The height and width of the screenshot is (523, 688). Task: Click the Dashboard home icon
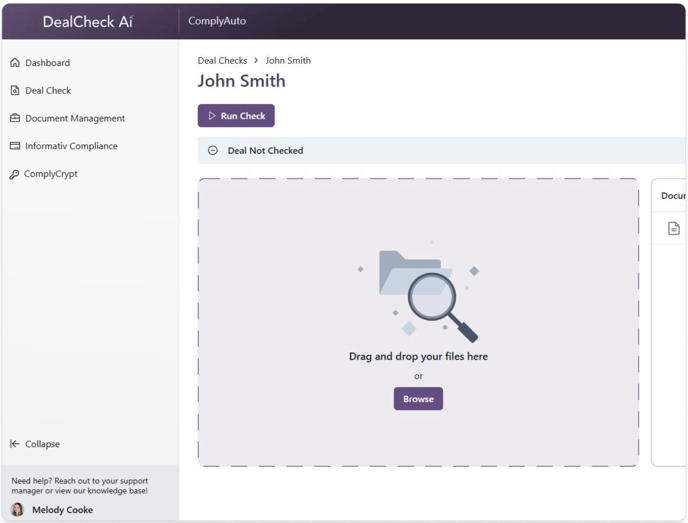(x=15, y=63)
